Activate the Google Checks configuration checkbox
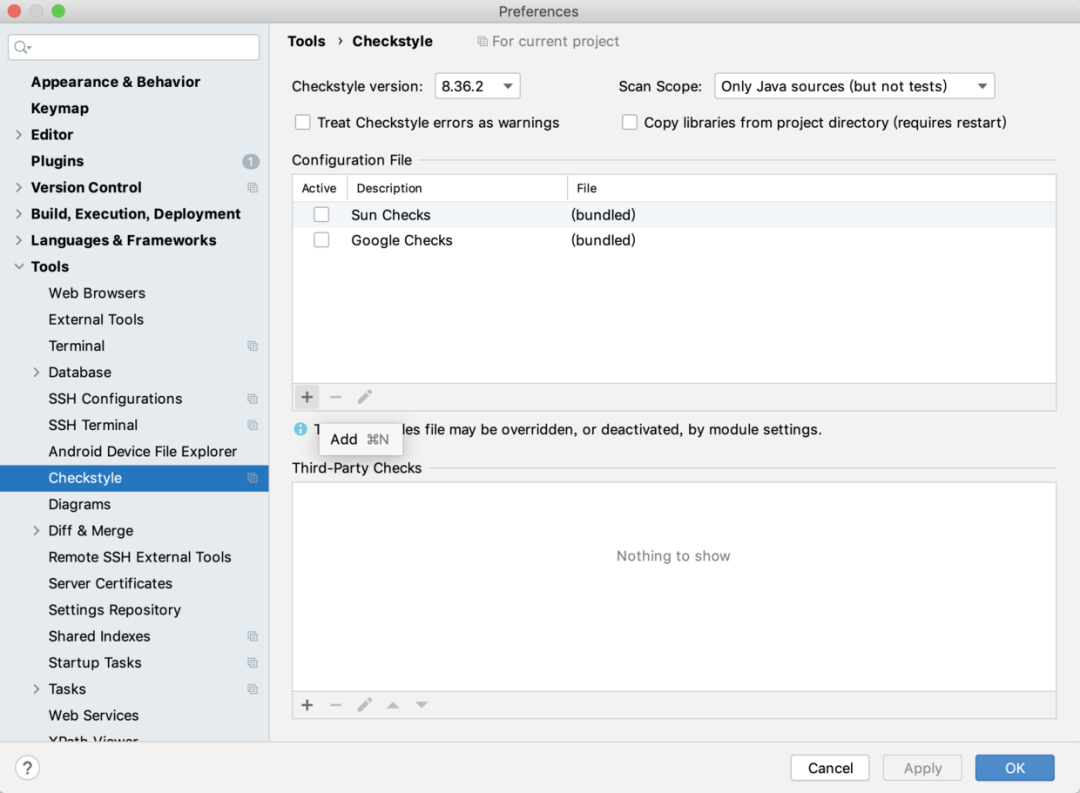This screenshot has width=1080, height=793. pyautogui.click(x=321, y=240)
